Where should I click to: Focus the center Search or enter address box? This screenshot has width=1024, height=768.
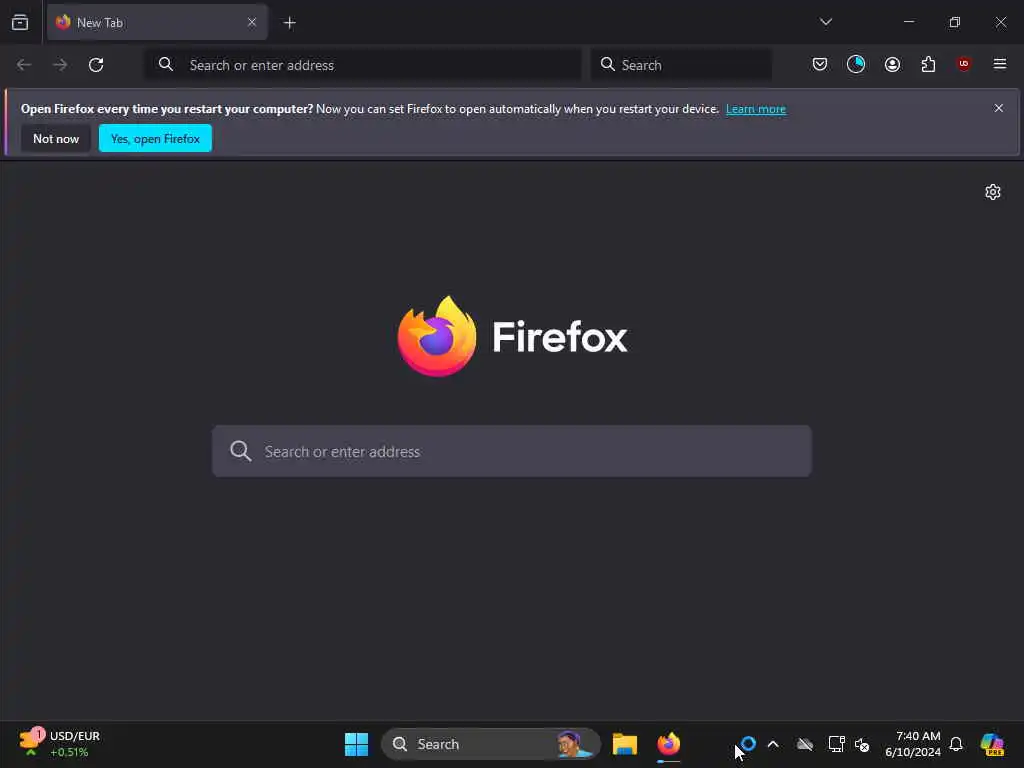512,451
